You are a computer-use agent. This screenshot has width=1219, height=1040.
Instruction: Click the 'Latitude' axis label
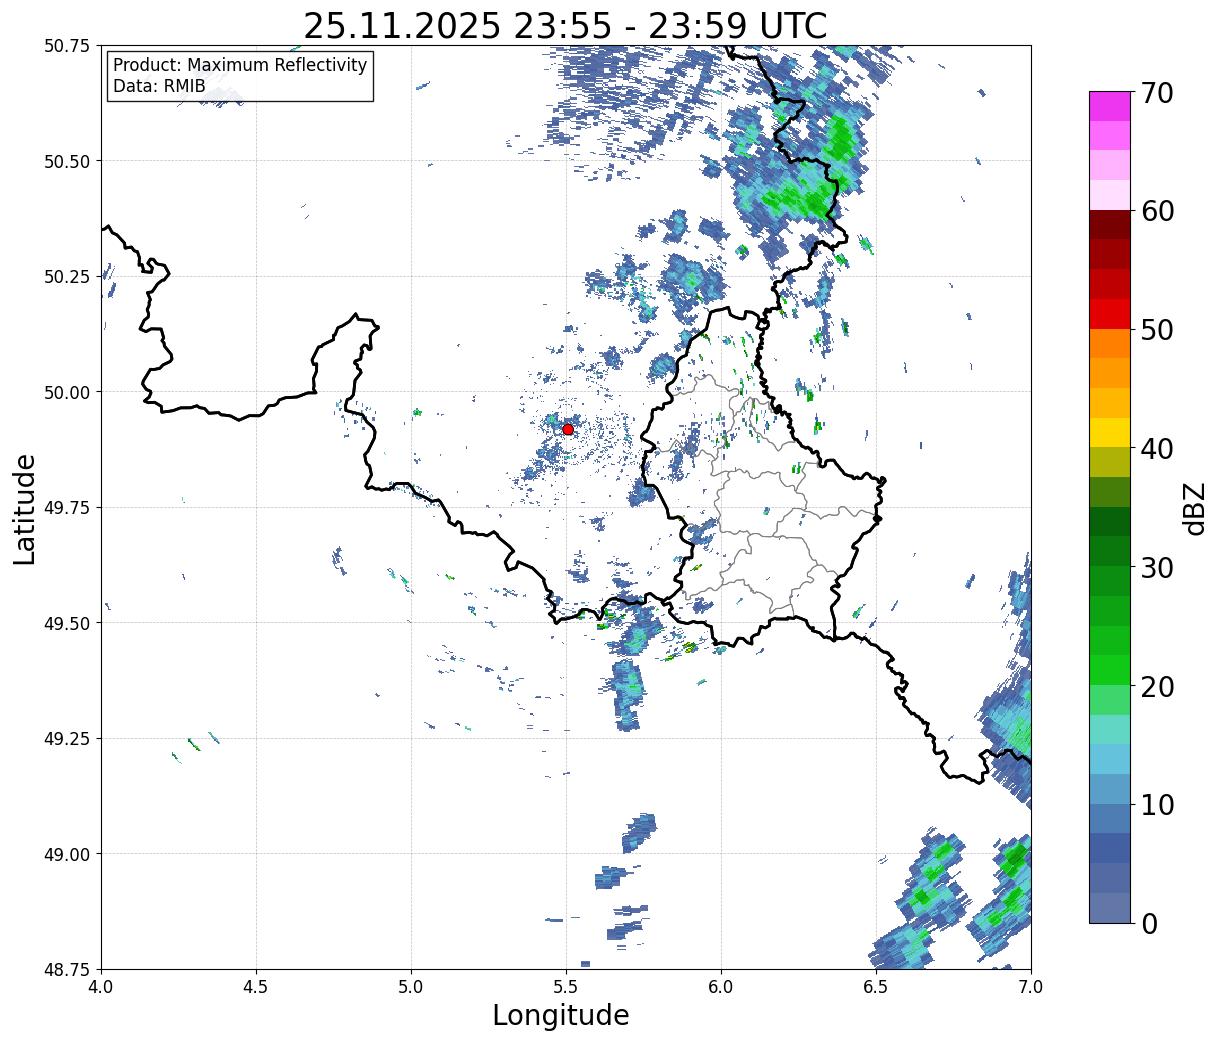pos(24,509)
